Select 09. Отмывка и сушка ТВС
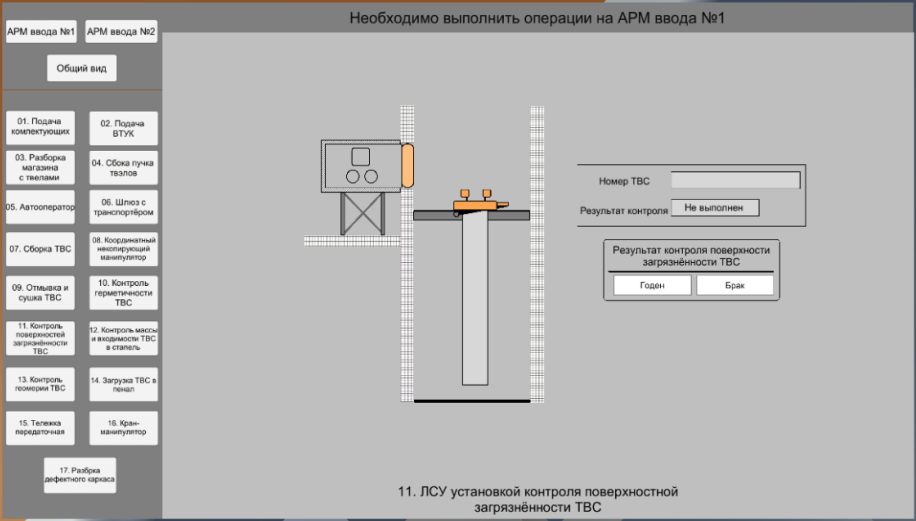The width and height of the screenshot is (916, 521). click(x=40, y=292)
